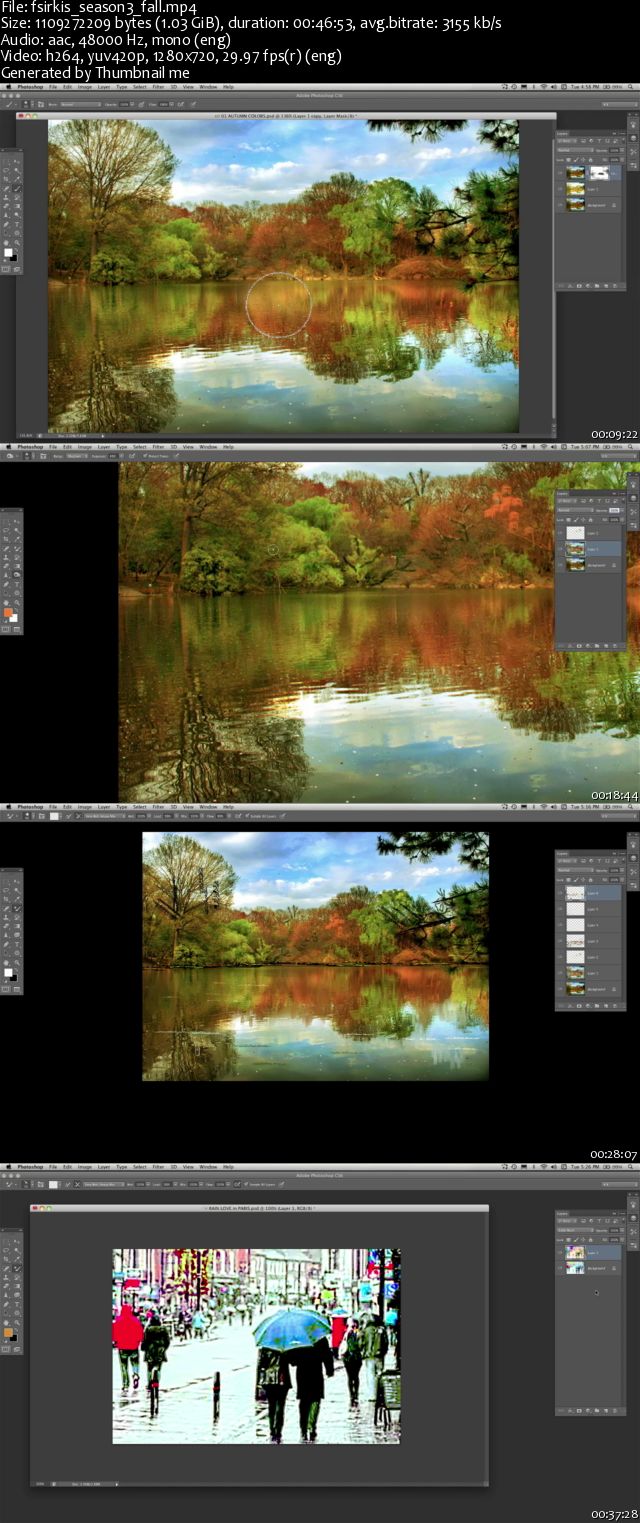Viewport: 640px width, 1523px height.
Task: Select the Background layer in the 00:37:28 frame
Action: coord(588,1267)
